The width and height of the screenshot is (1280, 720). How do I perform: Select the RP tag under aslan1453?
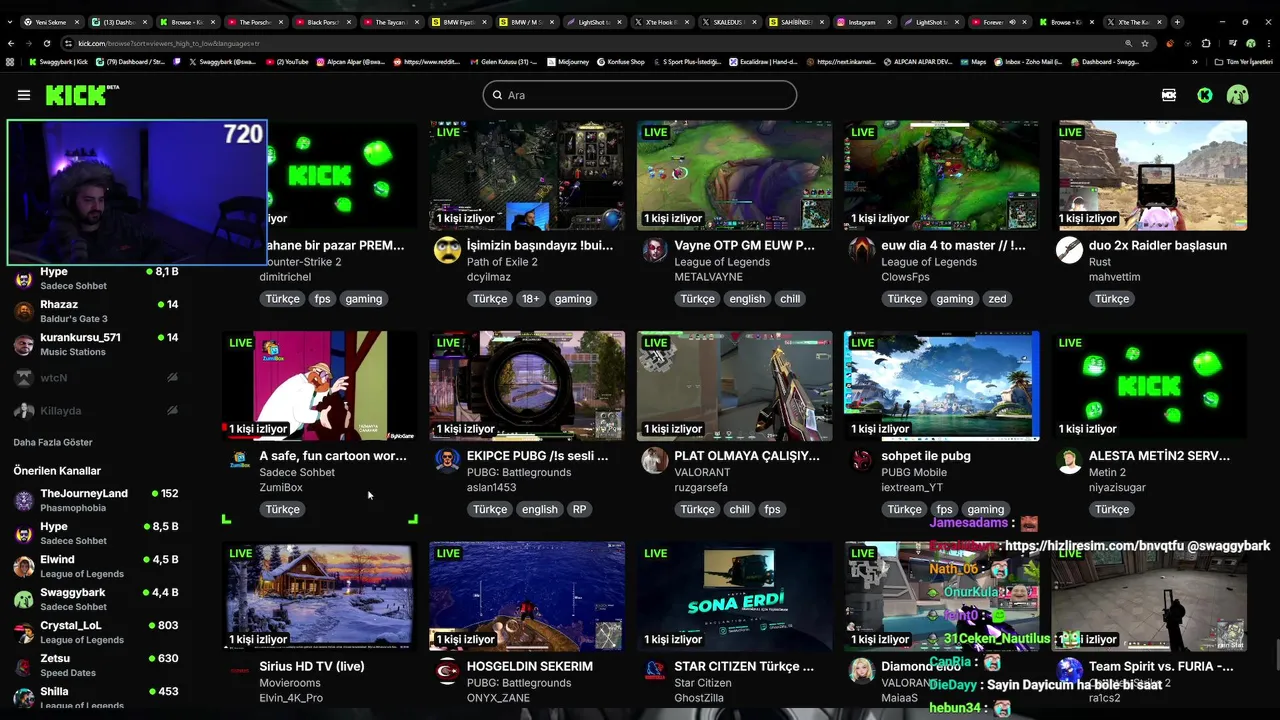pyautogui.click(x=579, y=509)
